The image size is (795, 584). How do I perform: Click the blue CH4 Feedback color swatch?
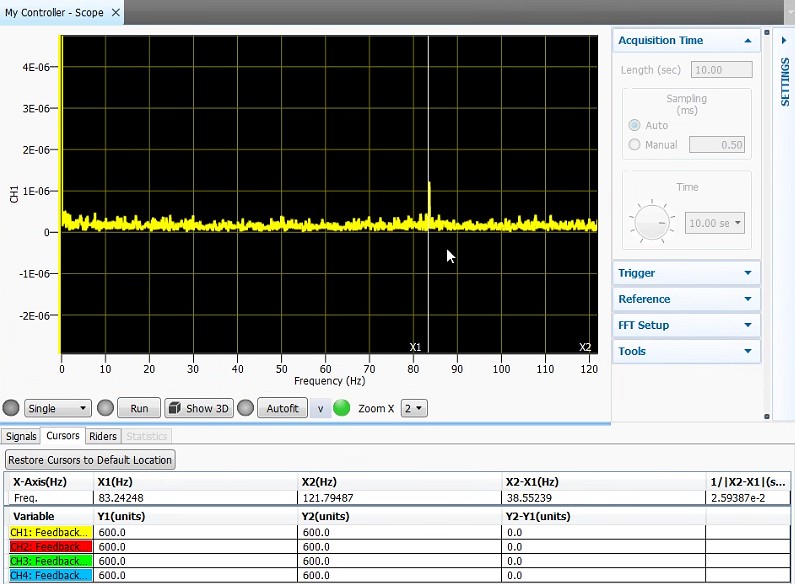coord(51,575)
